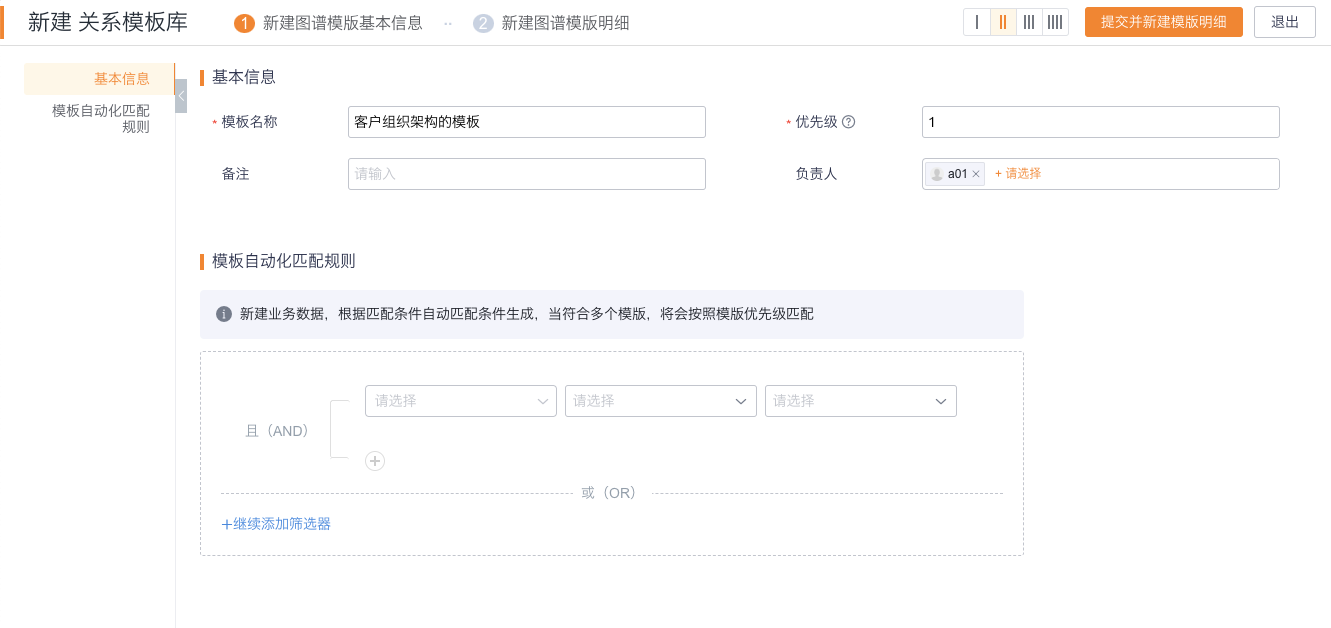Click the 或（OR） separator label
Image resolution: width=1331 pixels, height=628 pixels.
(x=610, y=493)
